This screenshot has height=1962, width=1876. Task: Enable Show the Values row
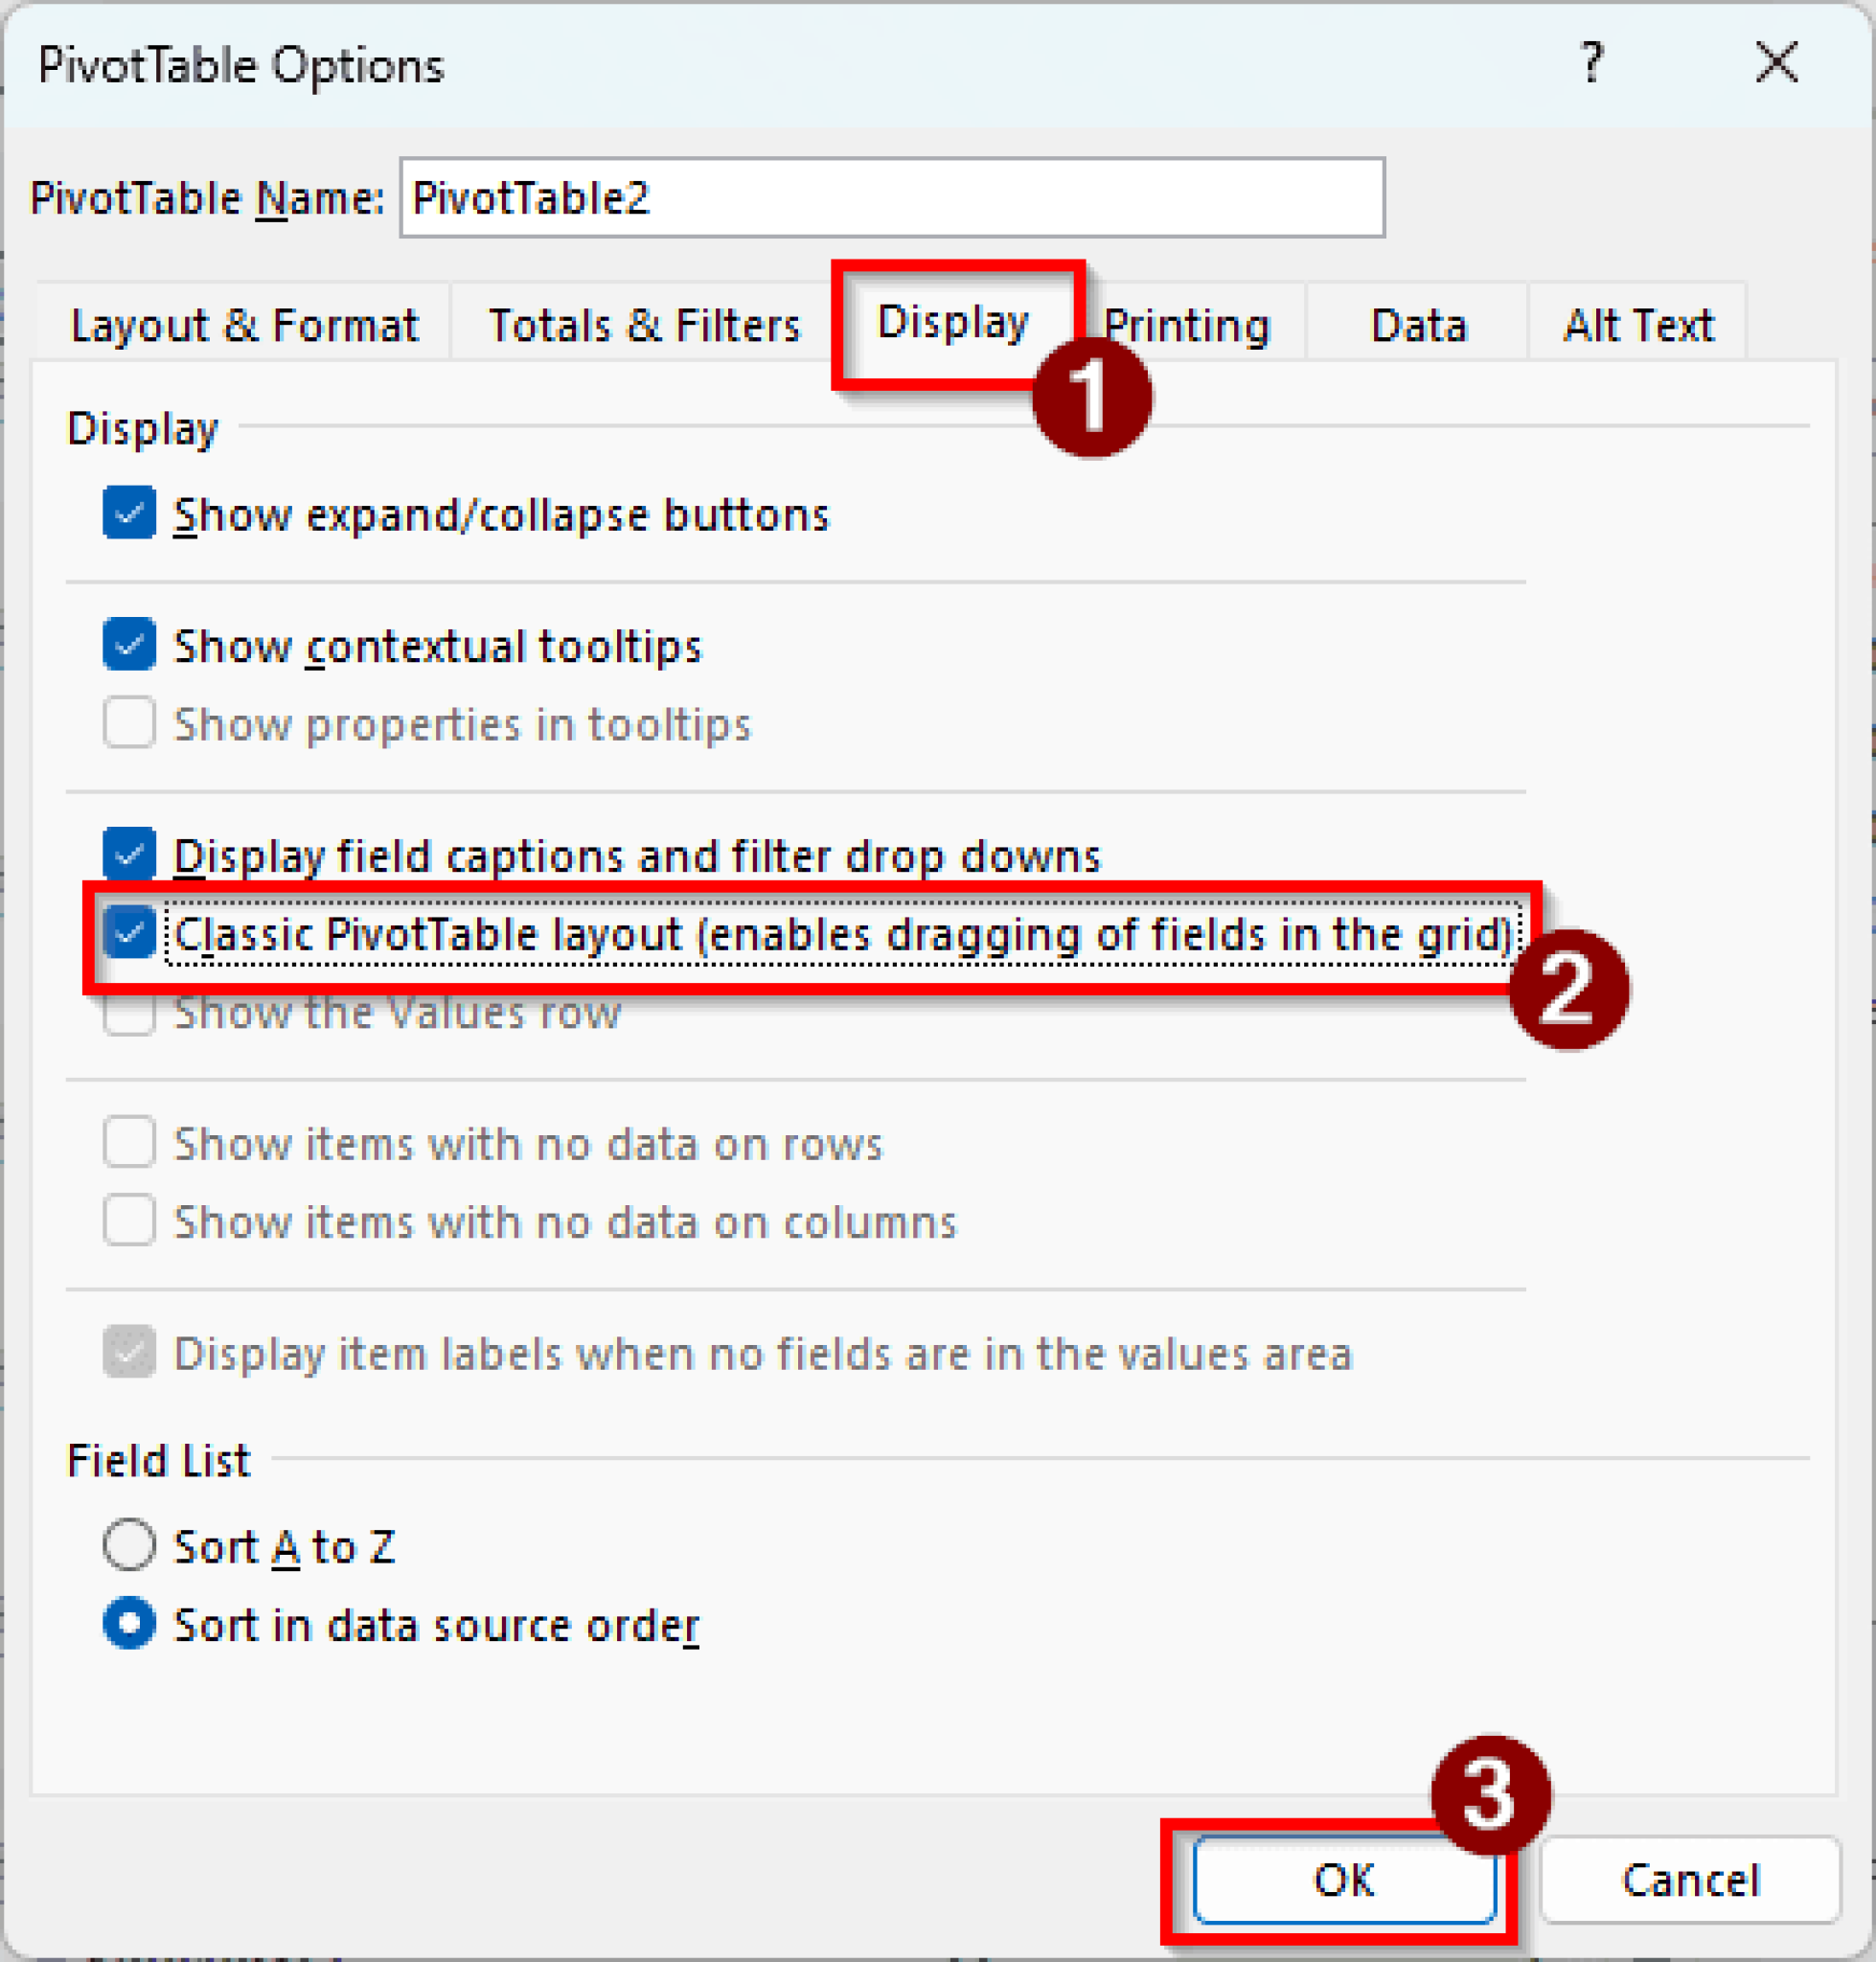[129, 1012]
